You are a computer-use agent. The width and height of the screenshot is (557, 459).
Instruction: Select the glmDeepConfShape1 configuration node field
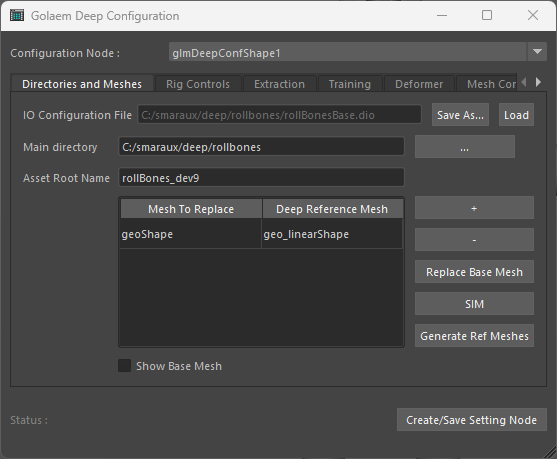point(348,52)
